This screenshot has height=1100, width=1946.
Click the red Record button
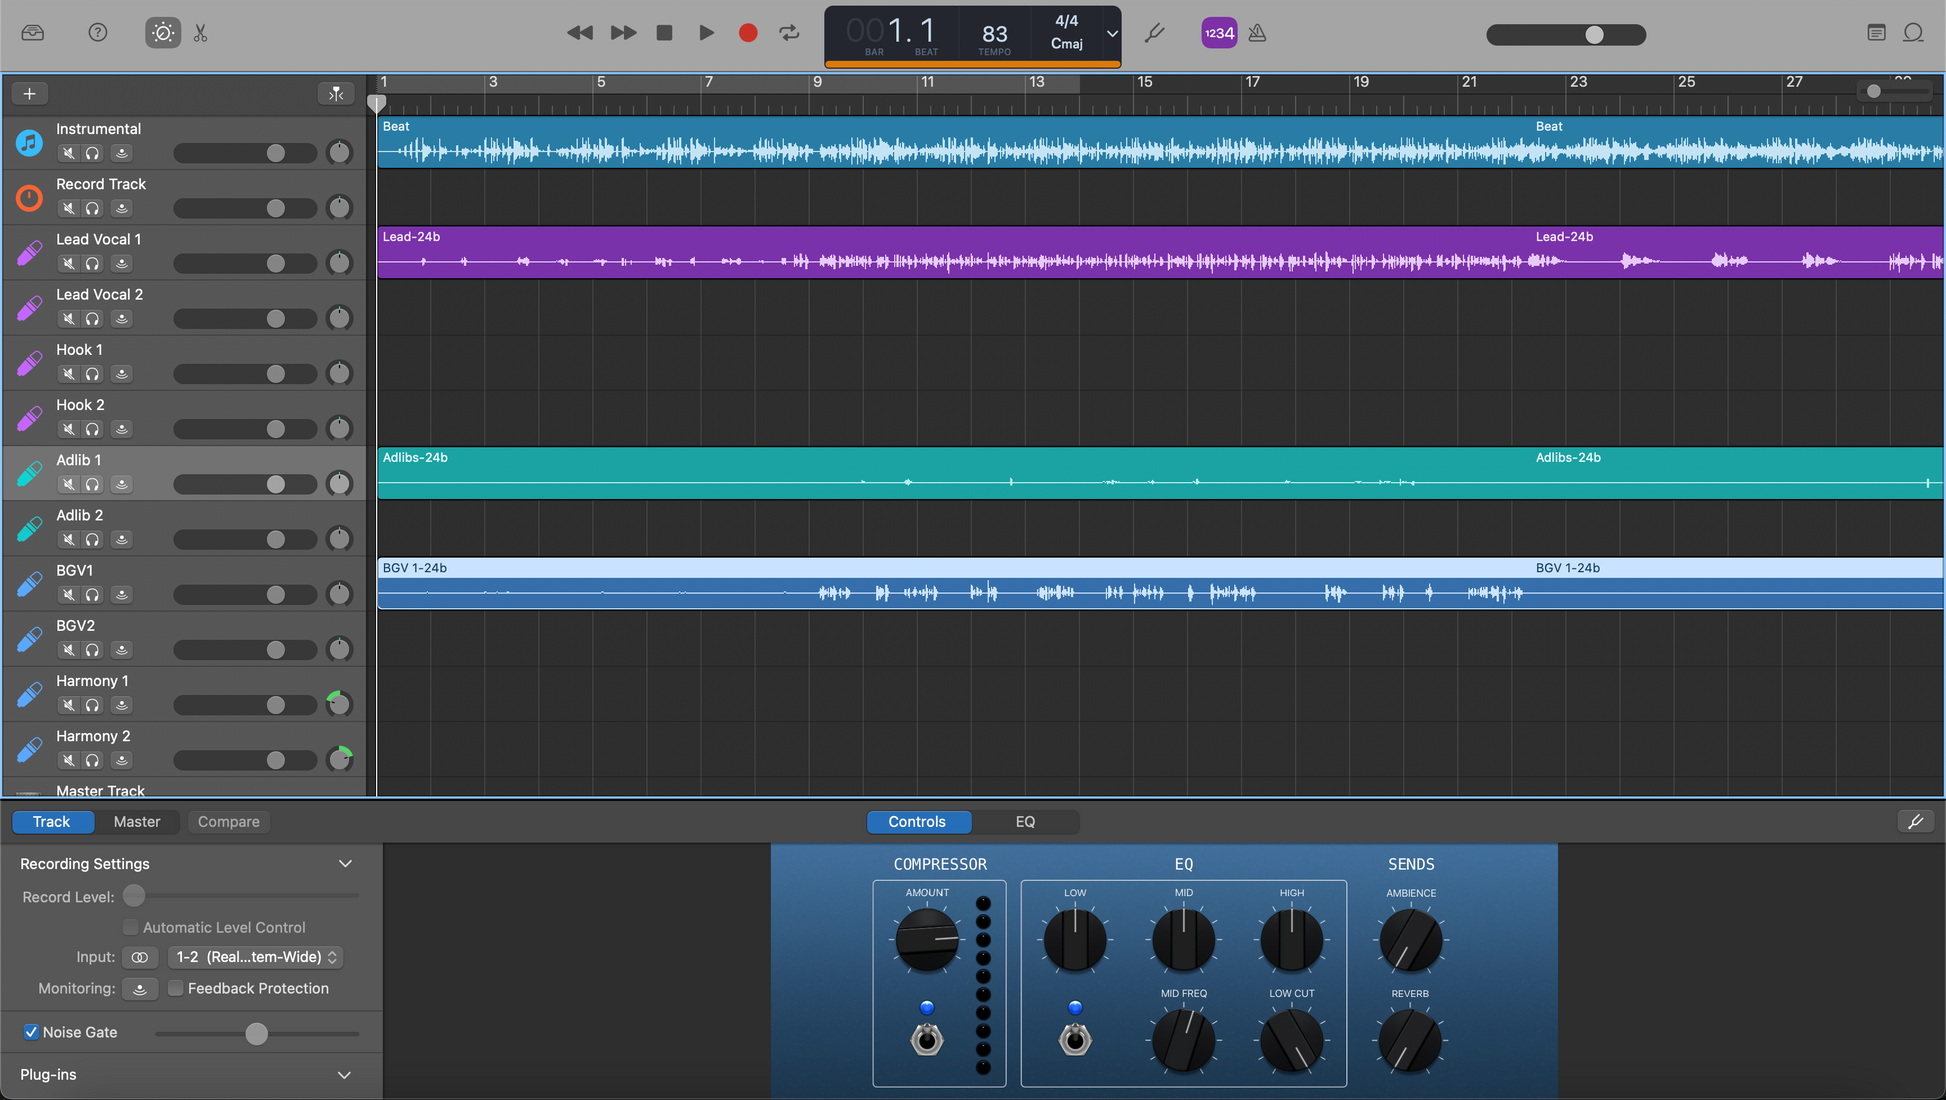747,33
